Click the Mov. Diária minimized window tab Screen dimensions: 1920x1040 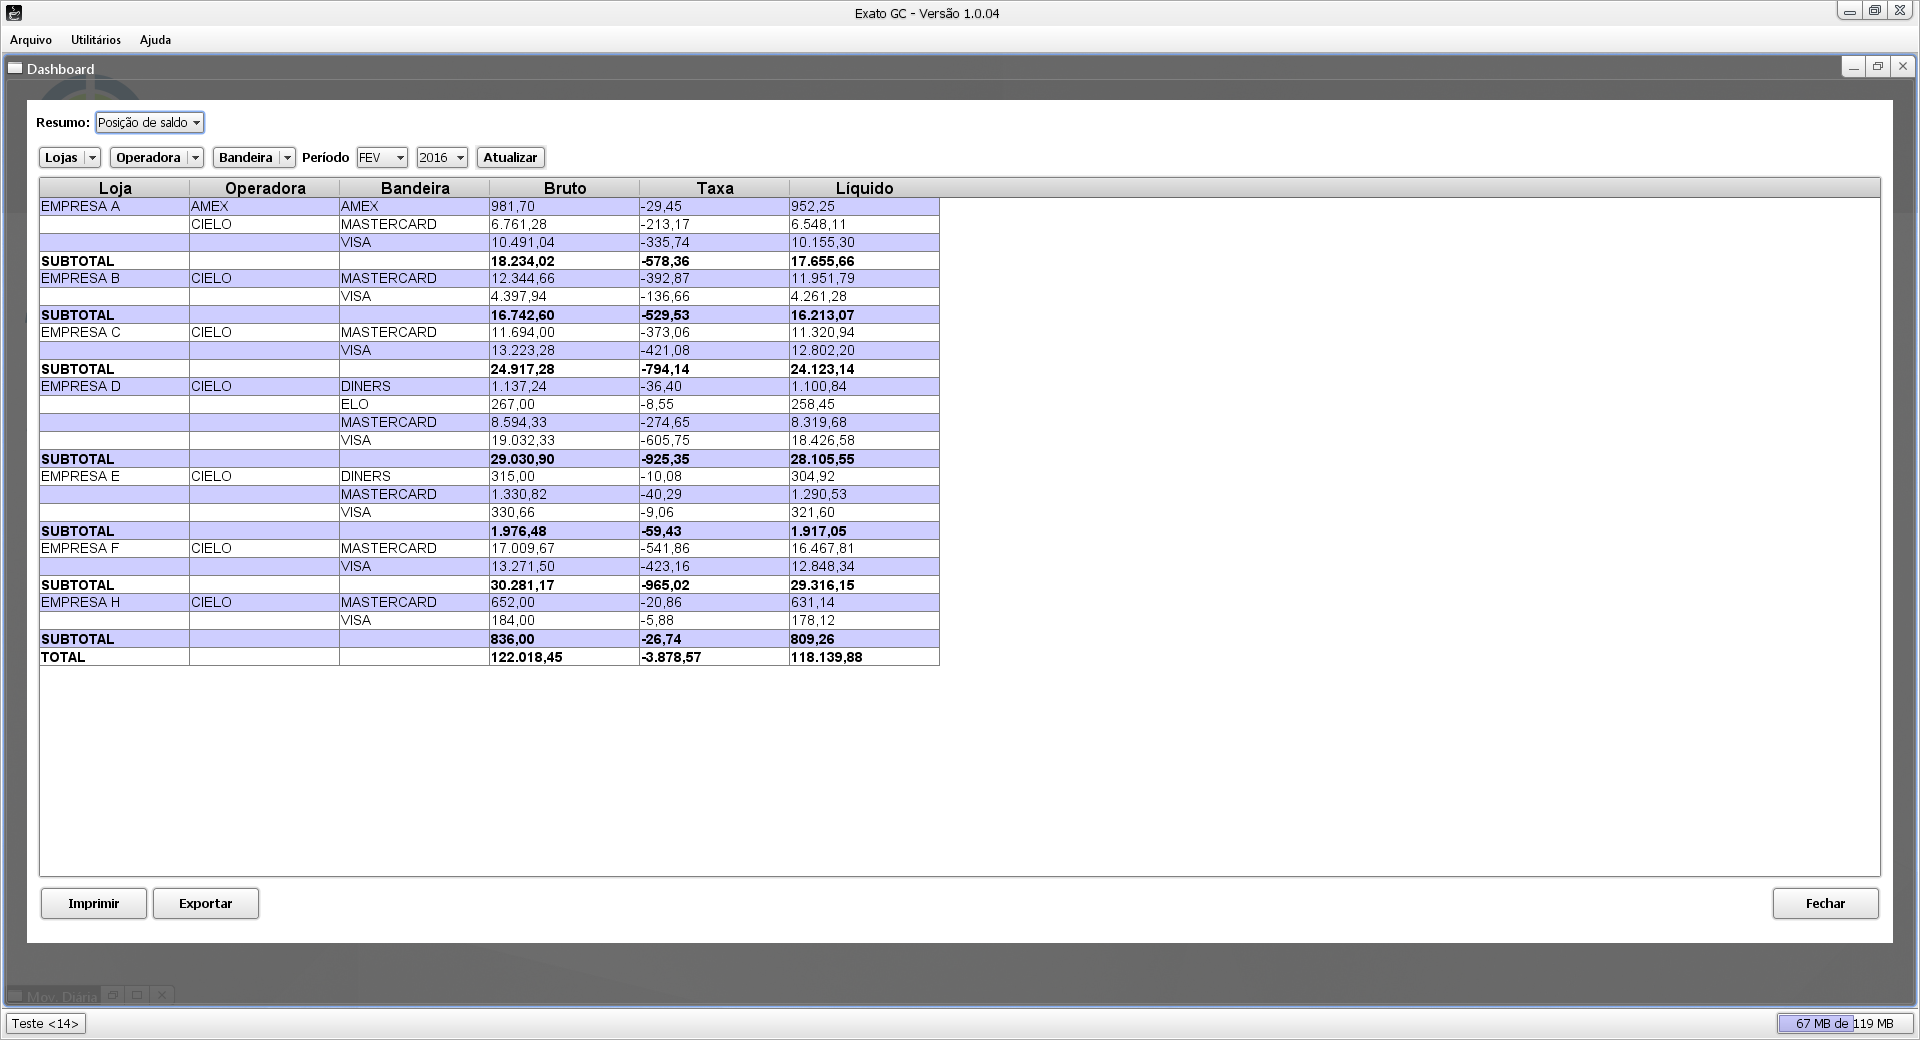click(x=53, y=996)
